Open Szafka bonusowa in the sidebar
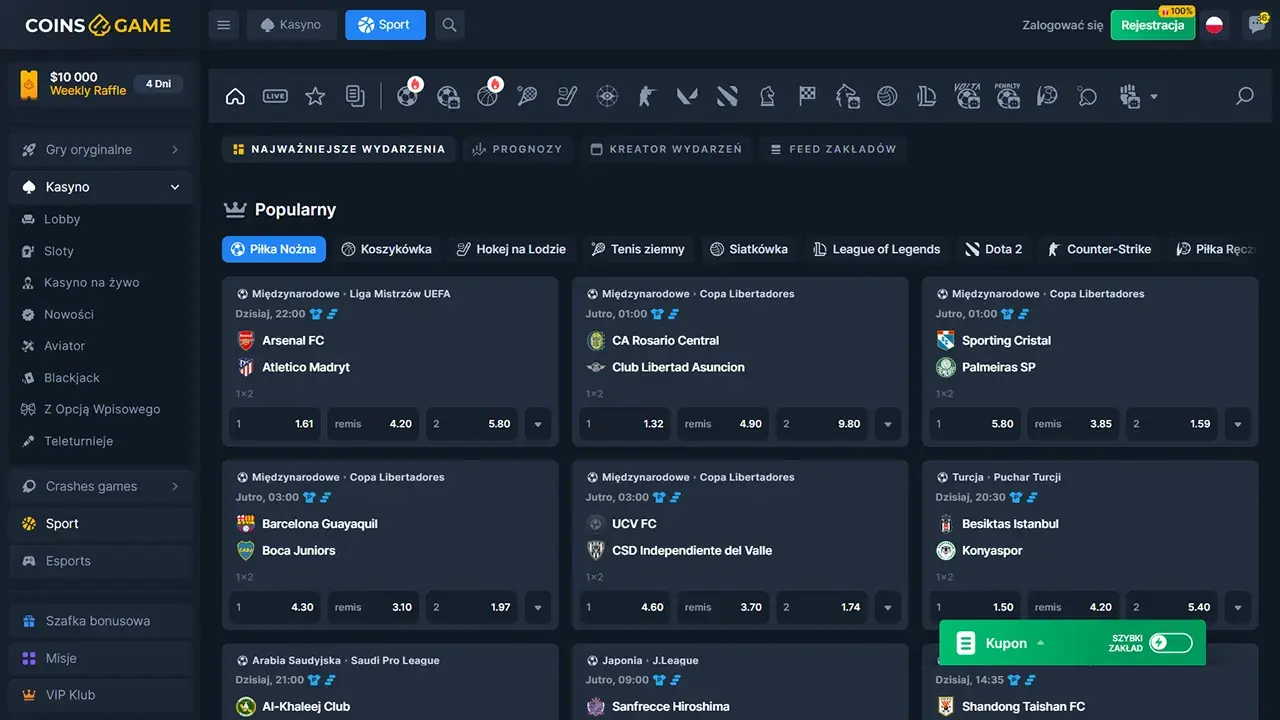This screenshot has width=1280, height=720. 100,621
